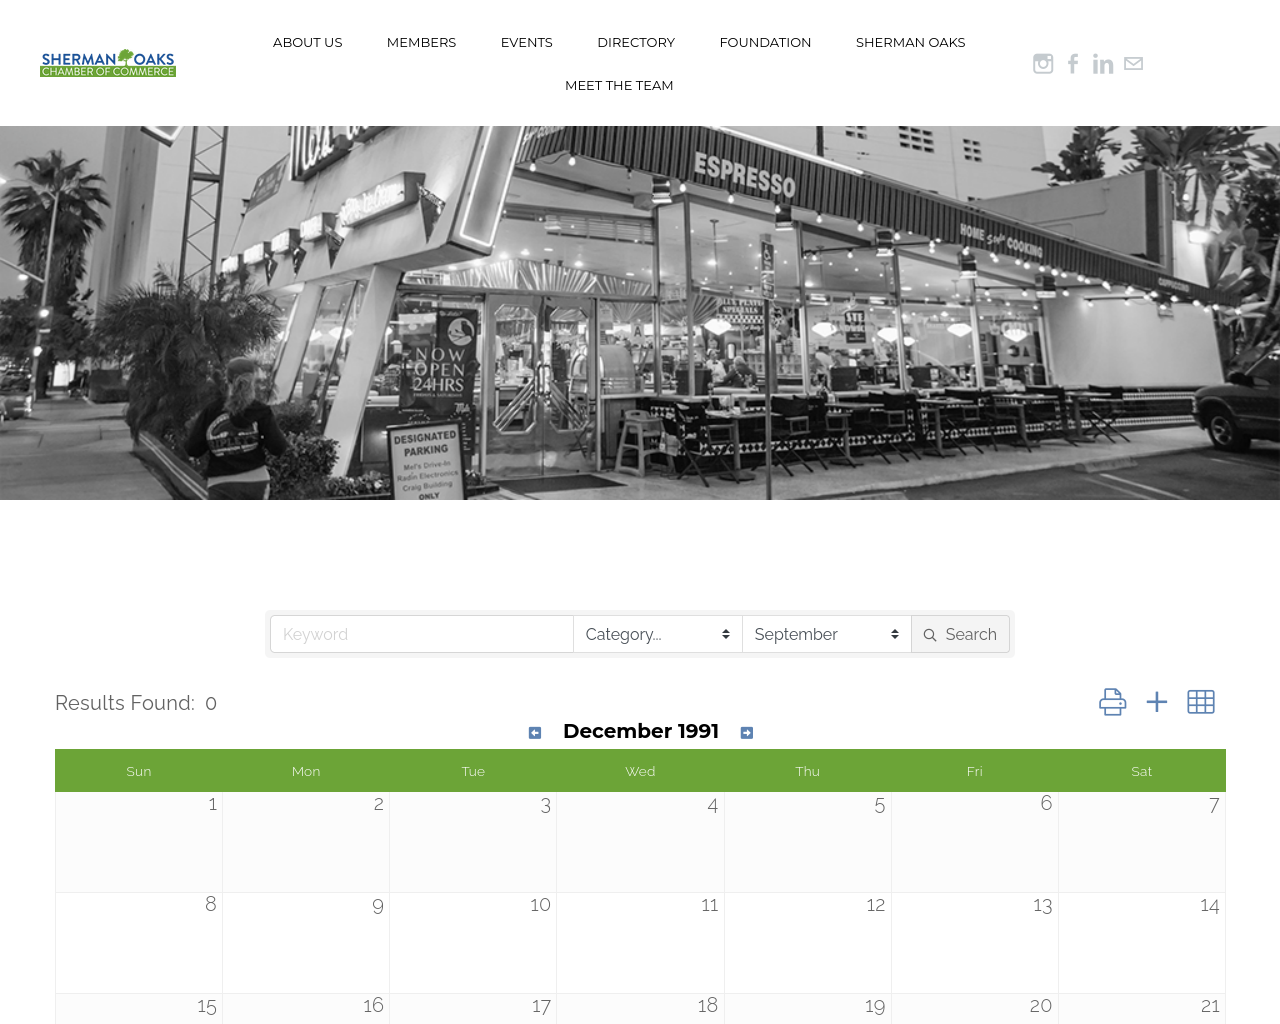Select December 21 on the calendar
1280x1024 pixels.
[1142, 1008]
